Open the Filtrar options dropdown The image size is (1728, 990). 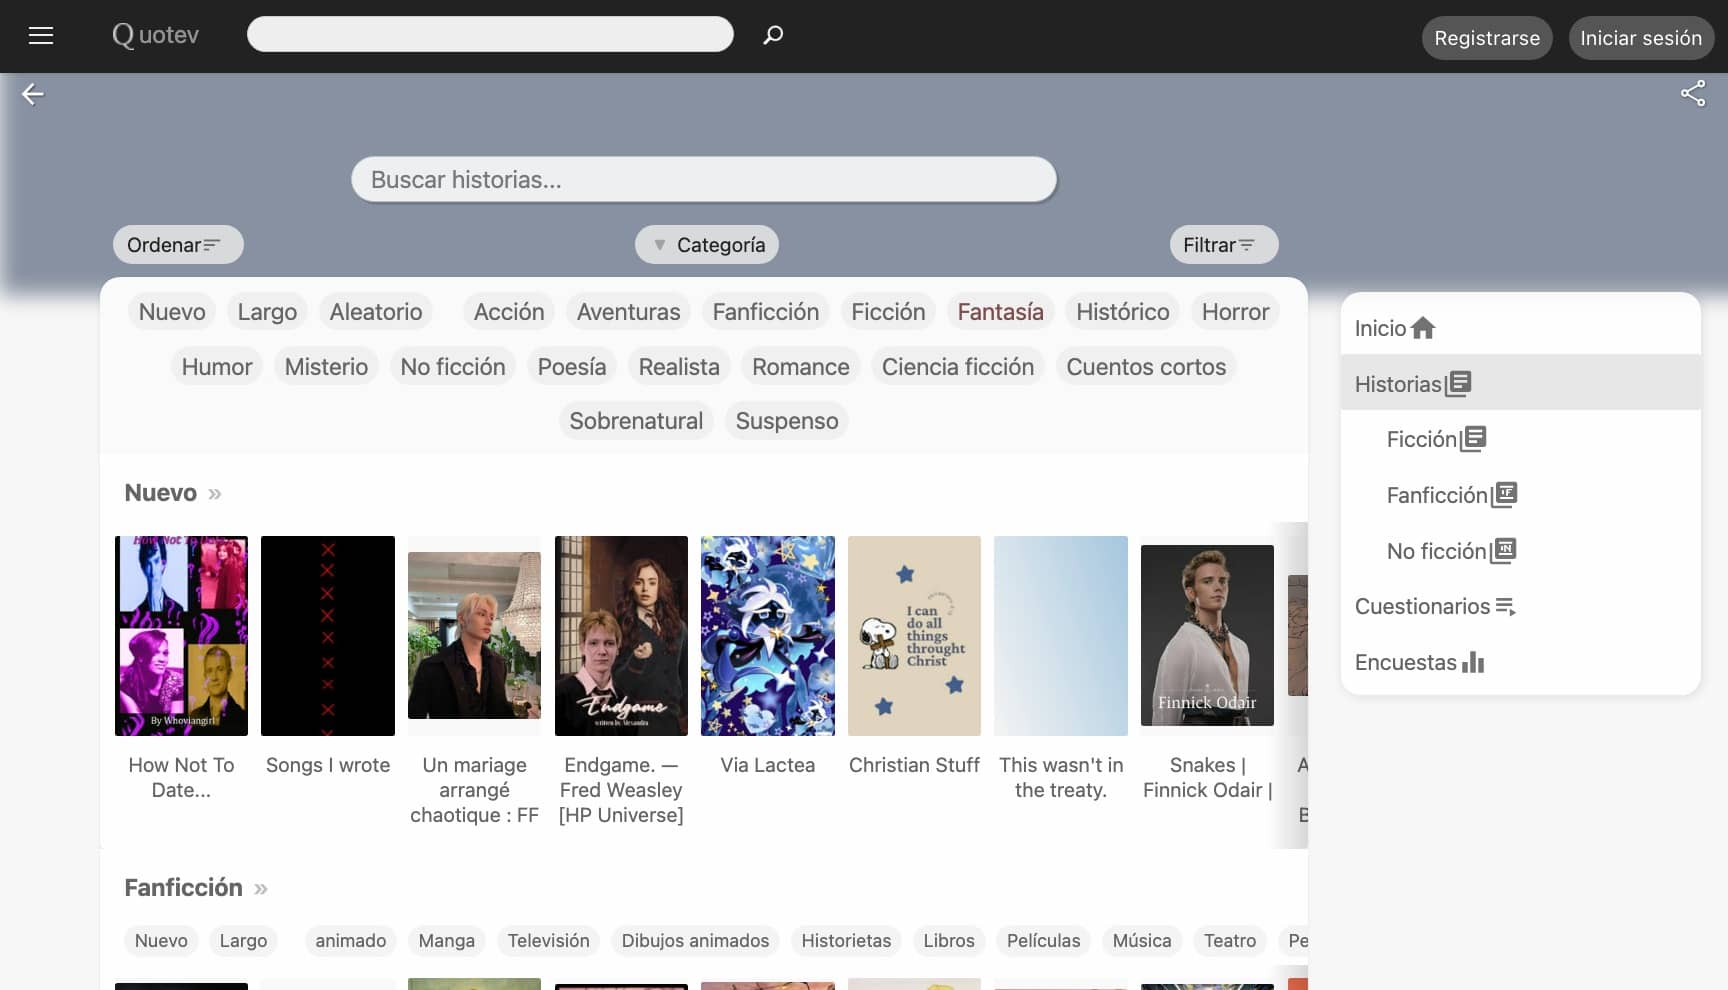1223,245
